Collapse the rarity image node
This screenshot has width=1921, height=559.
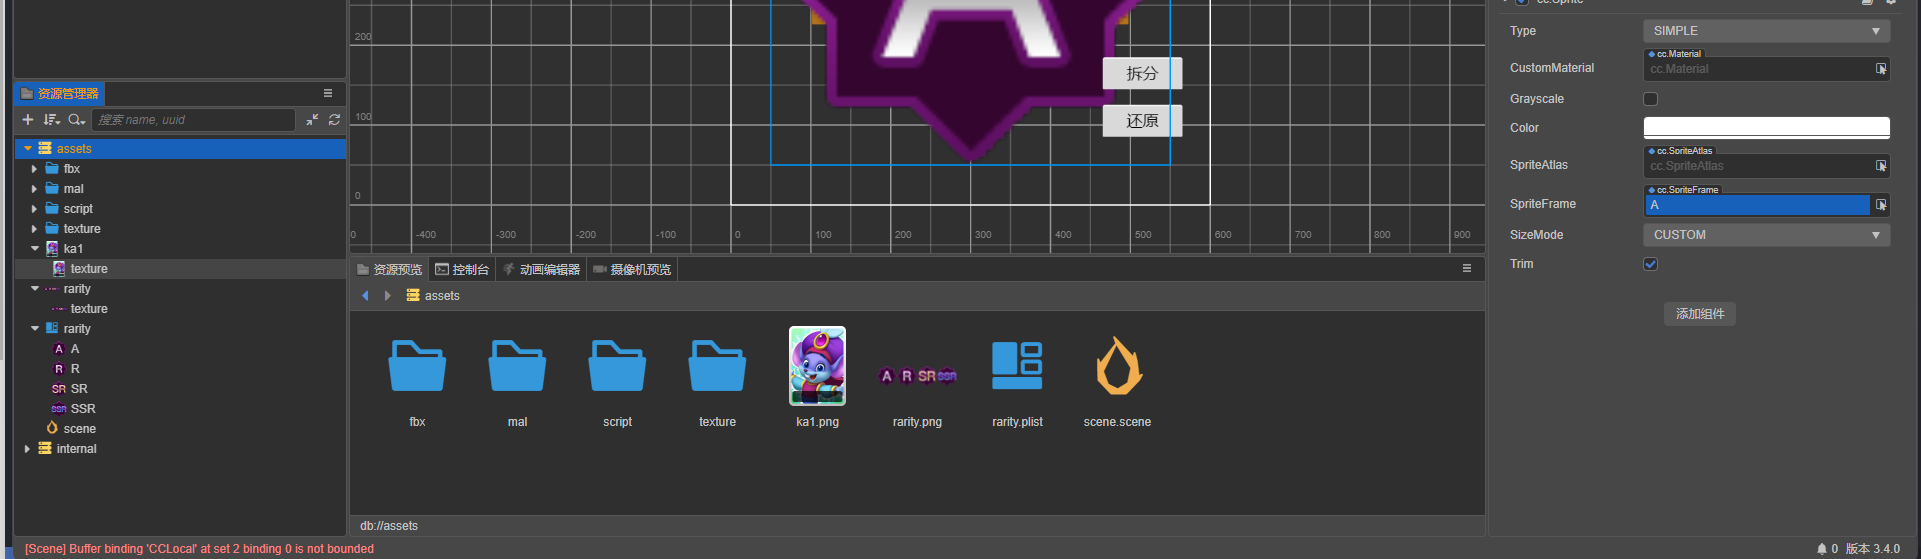click(x=34, y=289)
